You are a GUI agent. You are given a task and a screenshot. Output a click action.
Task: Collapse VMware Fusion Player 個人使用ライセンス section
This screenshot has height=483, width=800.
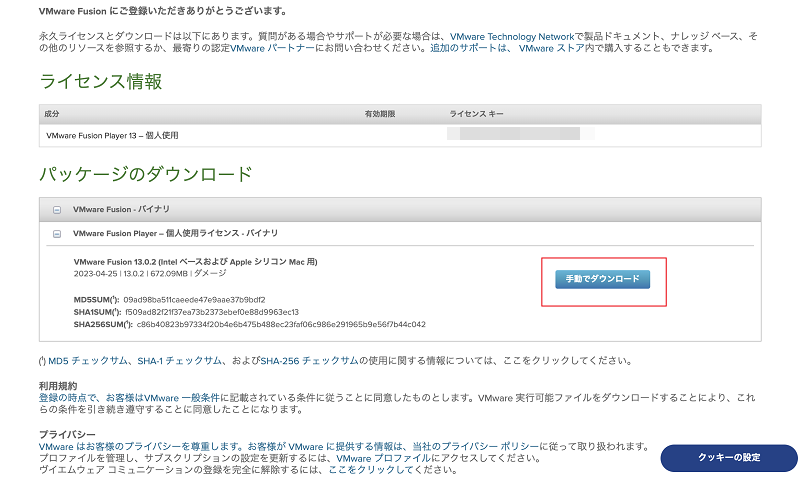click(x=57, y=234)
